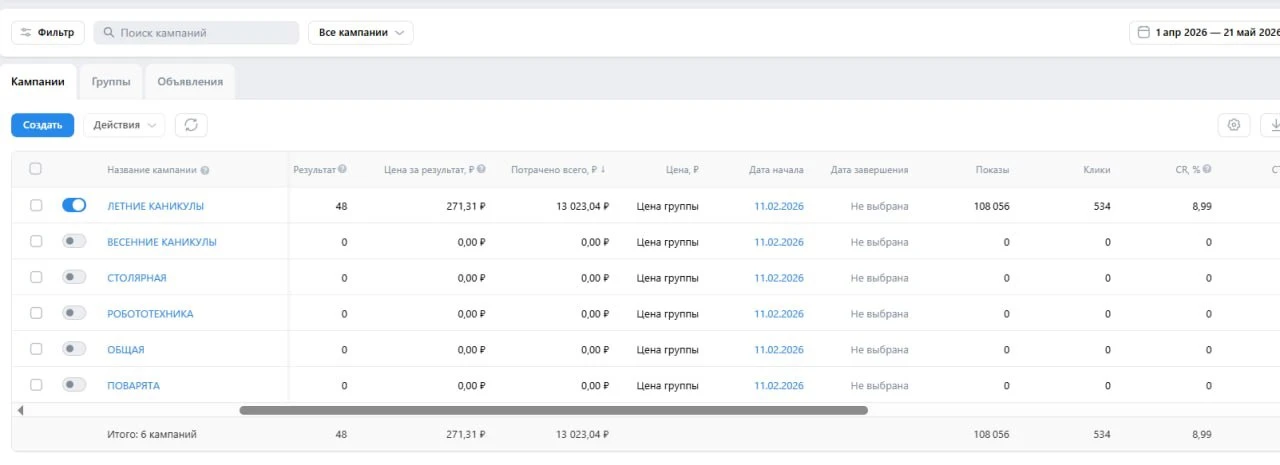The width and height of the screenshot is (1280, 465).
Task: Open the РОБОТОТЕХНИКА campaign link
Action: (x=150, y=314)
